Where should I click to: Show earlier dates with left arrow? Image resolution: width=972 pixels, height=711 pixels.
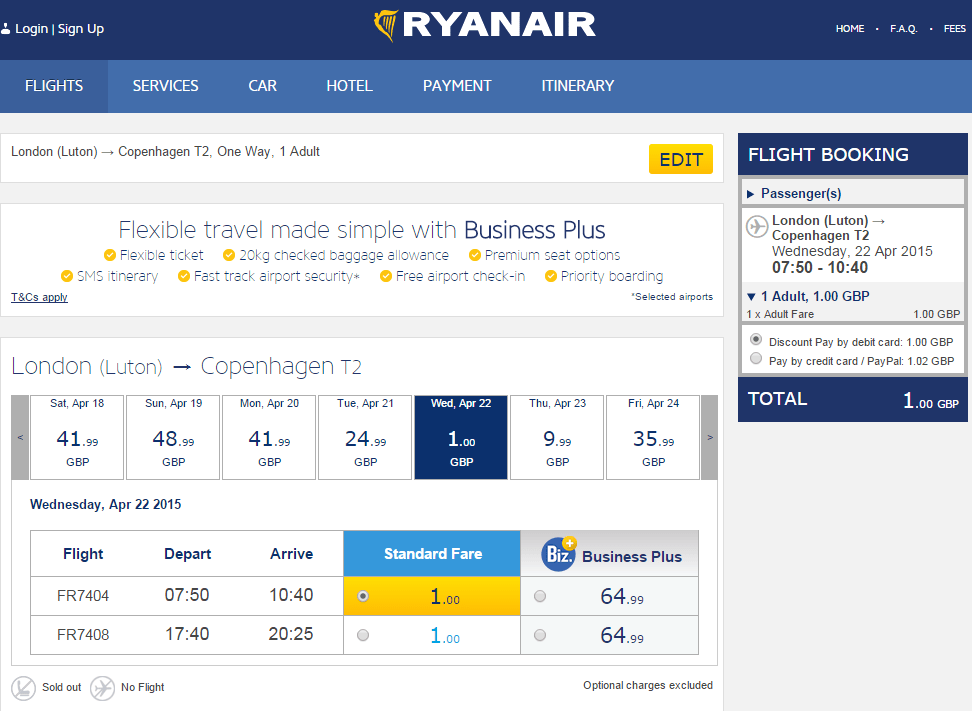[x=20, y=438]
